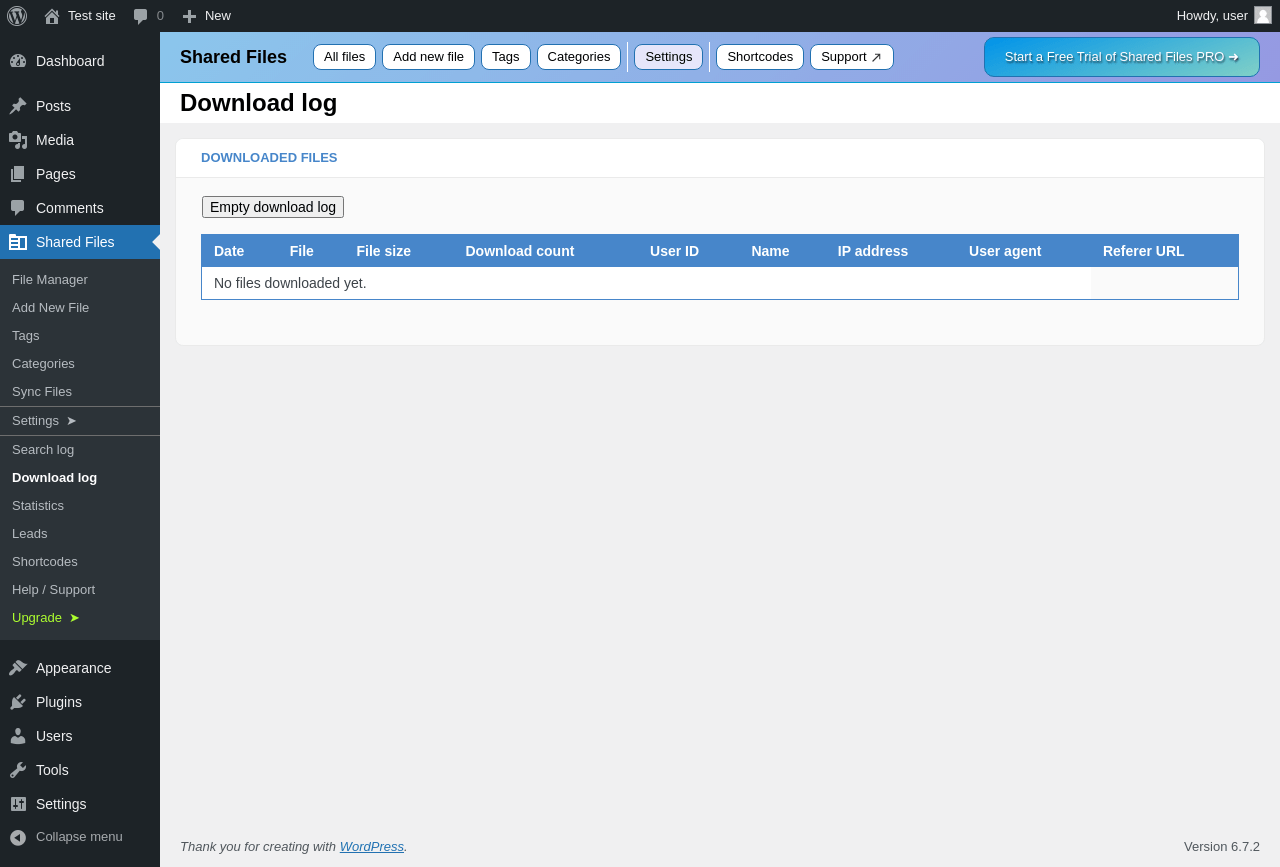Click the Appearance paintbrush icon

coord(18,668)
